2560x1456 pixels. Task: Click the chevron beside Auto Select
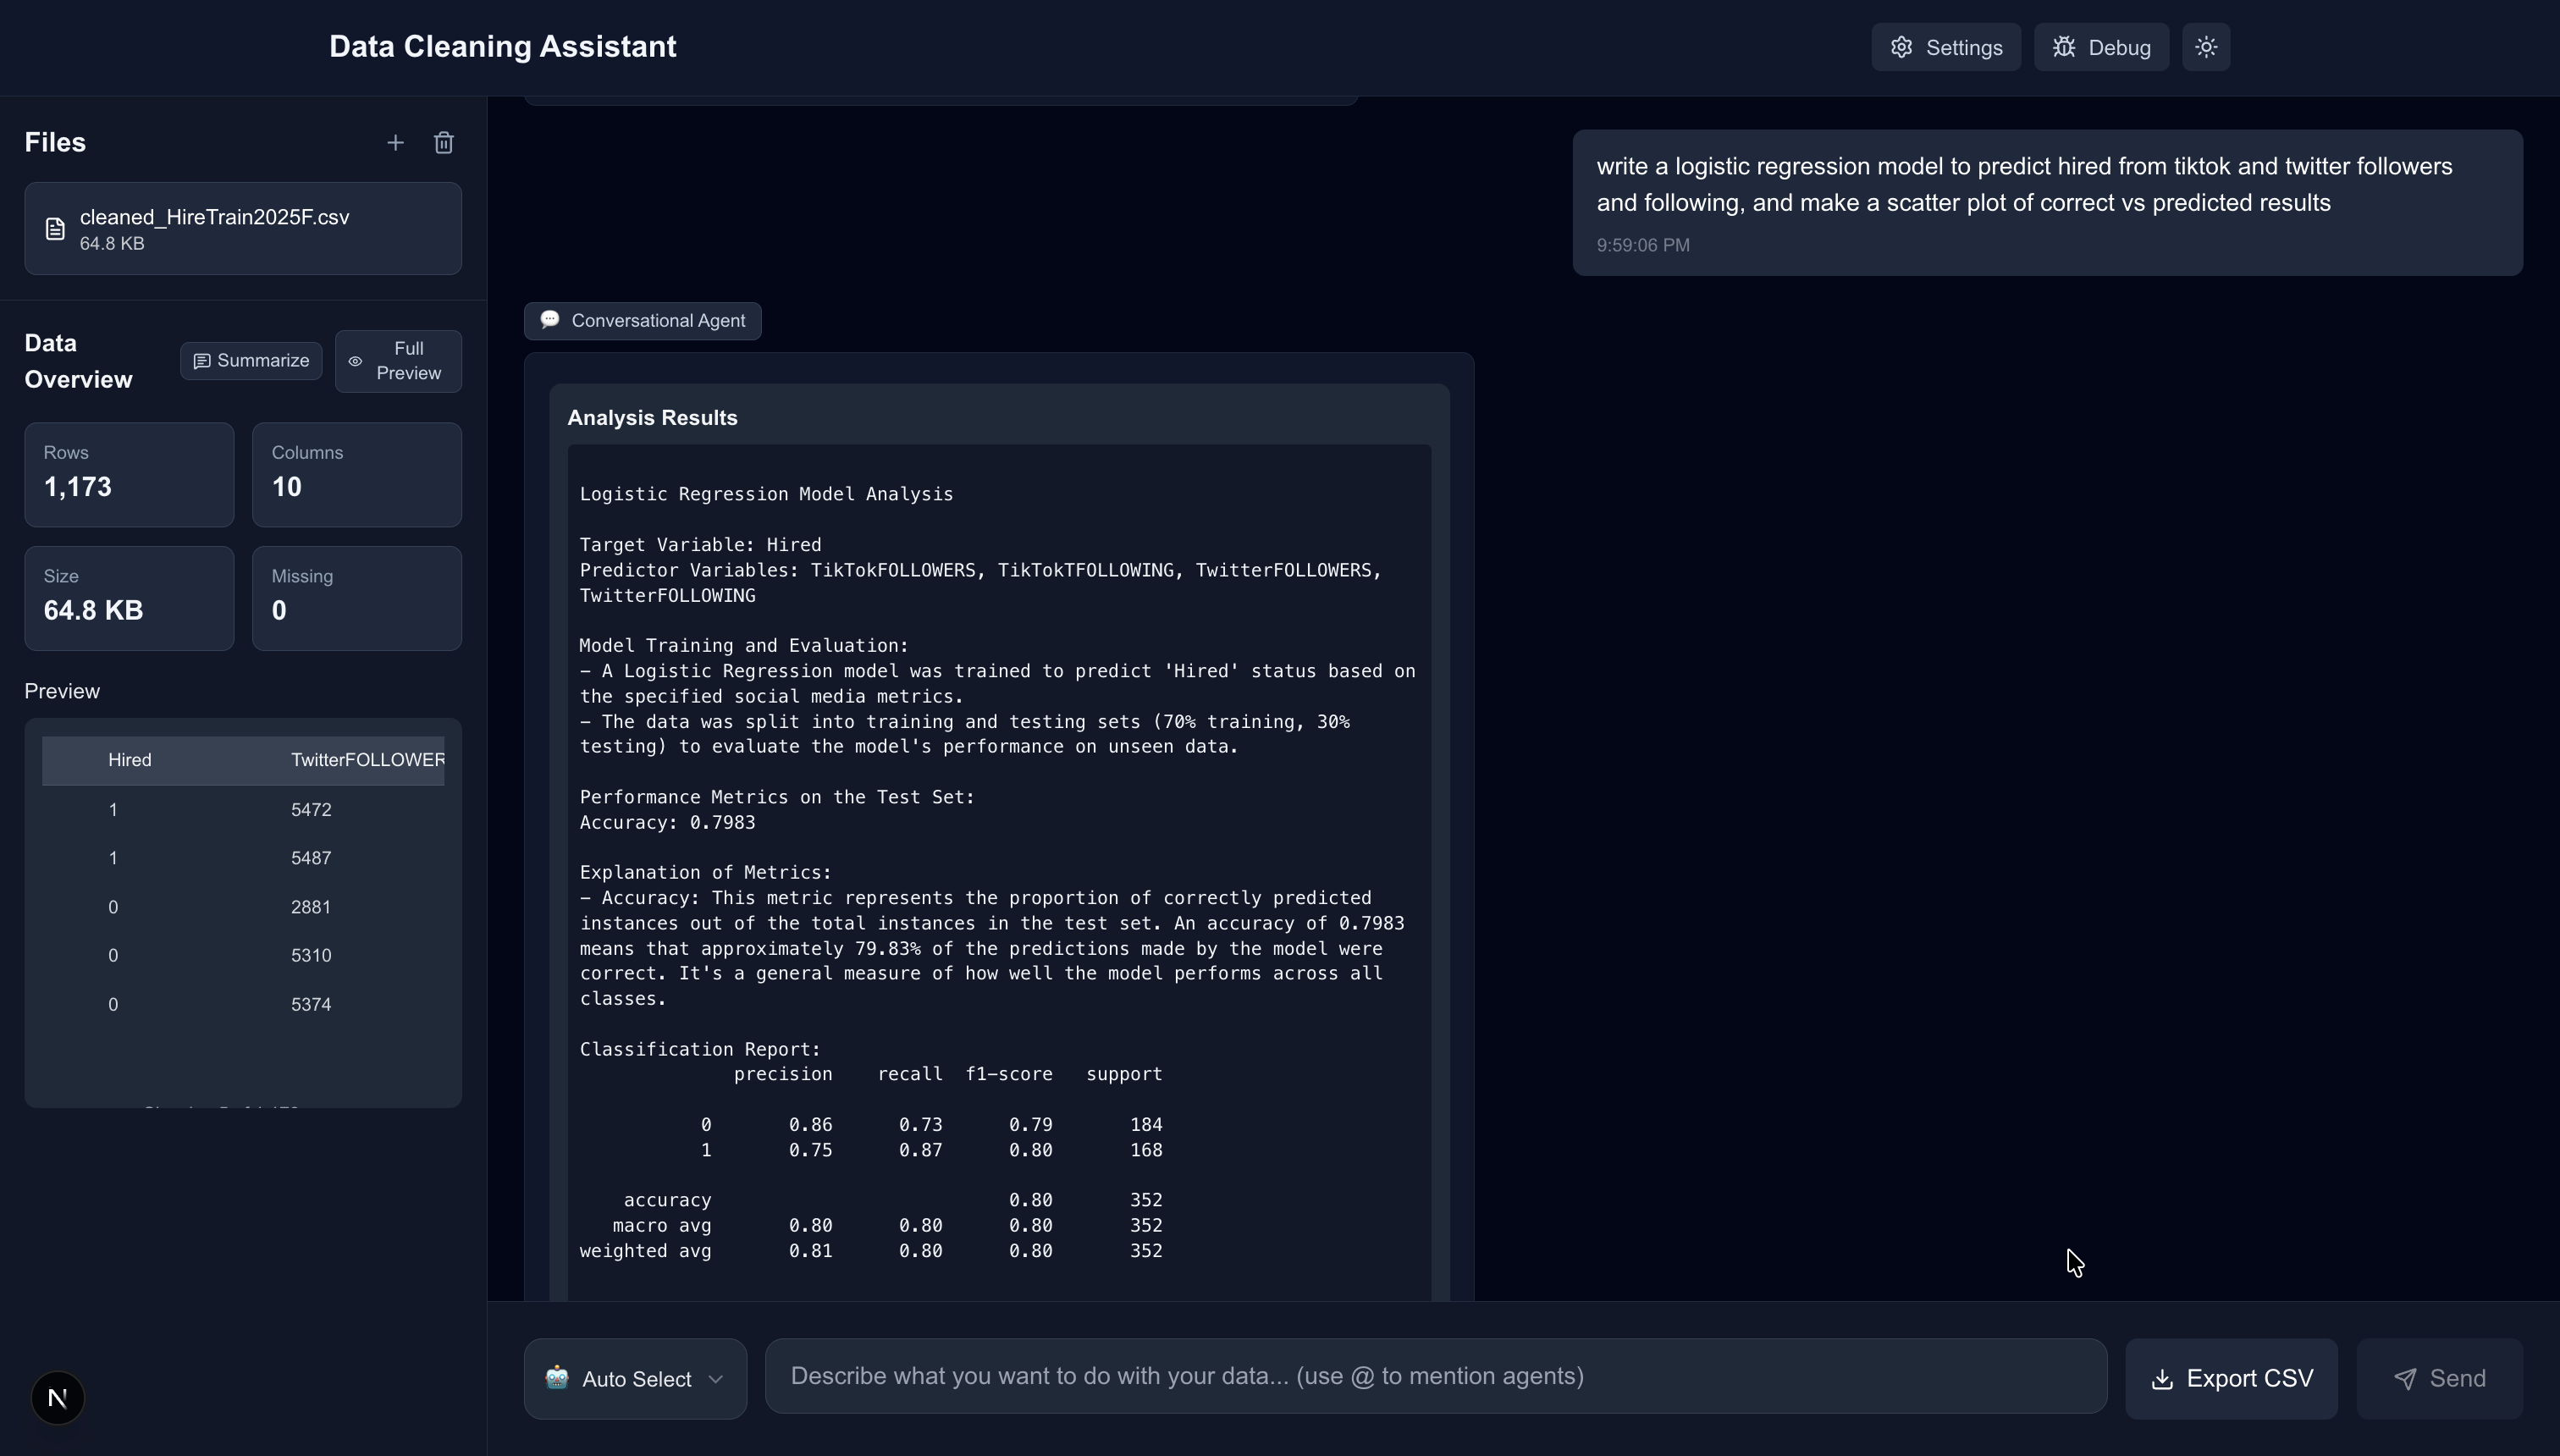[x=716, y=1379]
